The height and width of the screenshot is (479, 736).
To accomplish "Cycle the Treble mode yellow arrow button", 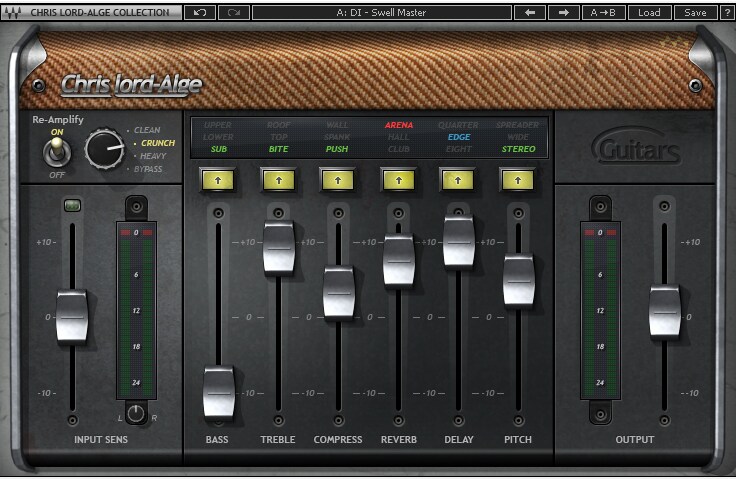I will [279, 180].
